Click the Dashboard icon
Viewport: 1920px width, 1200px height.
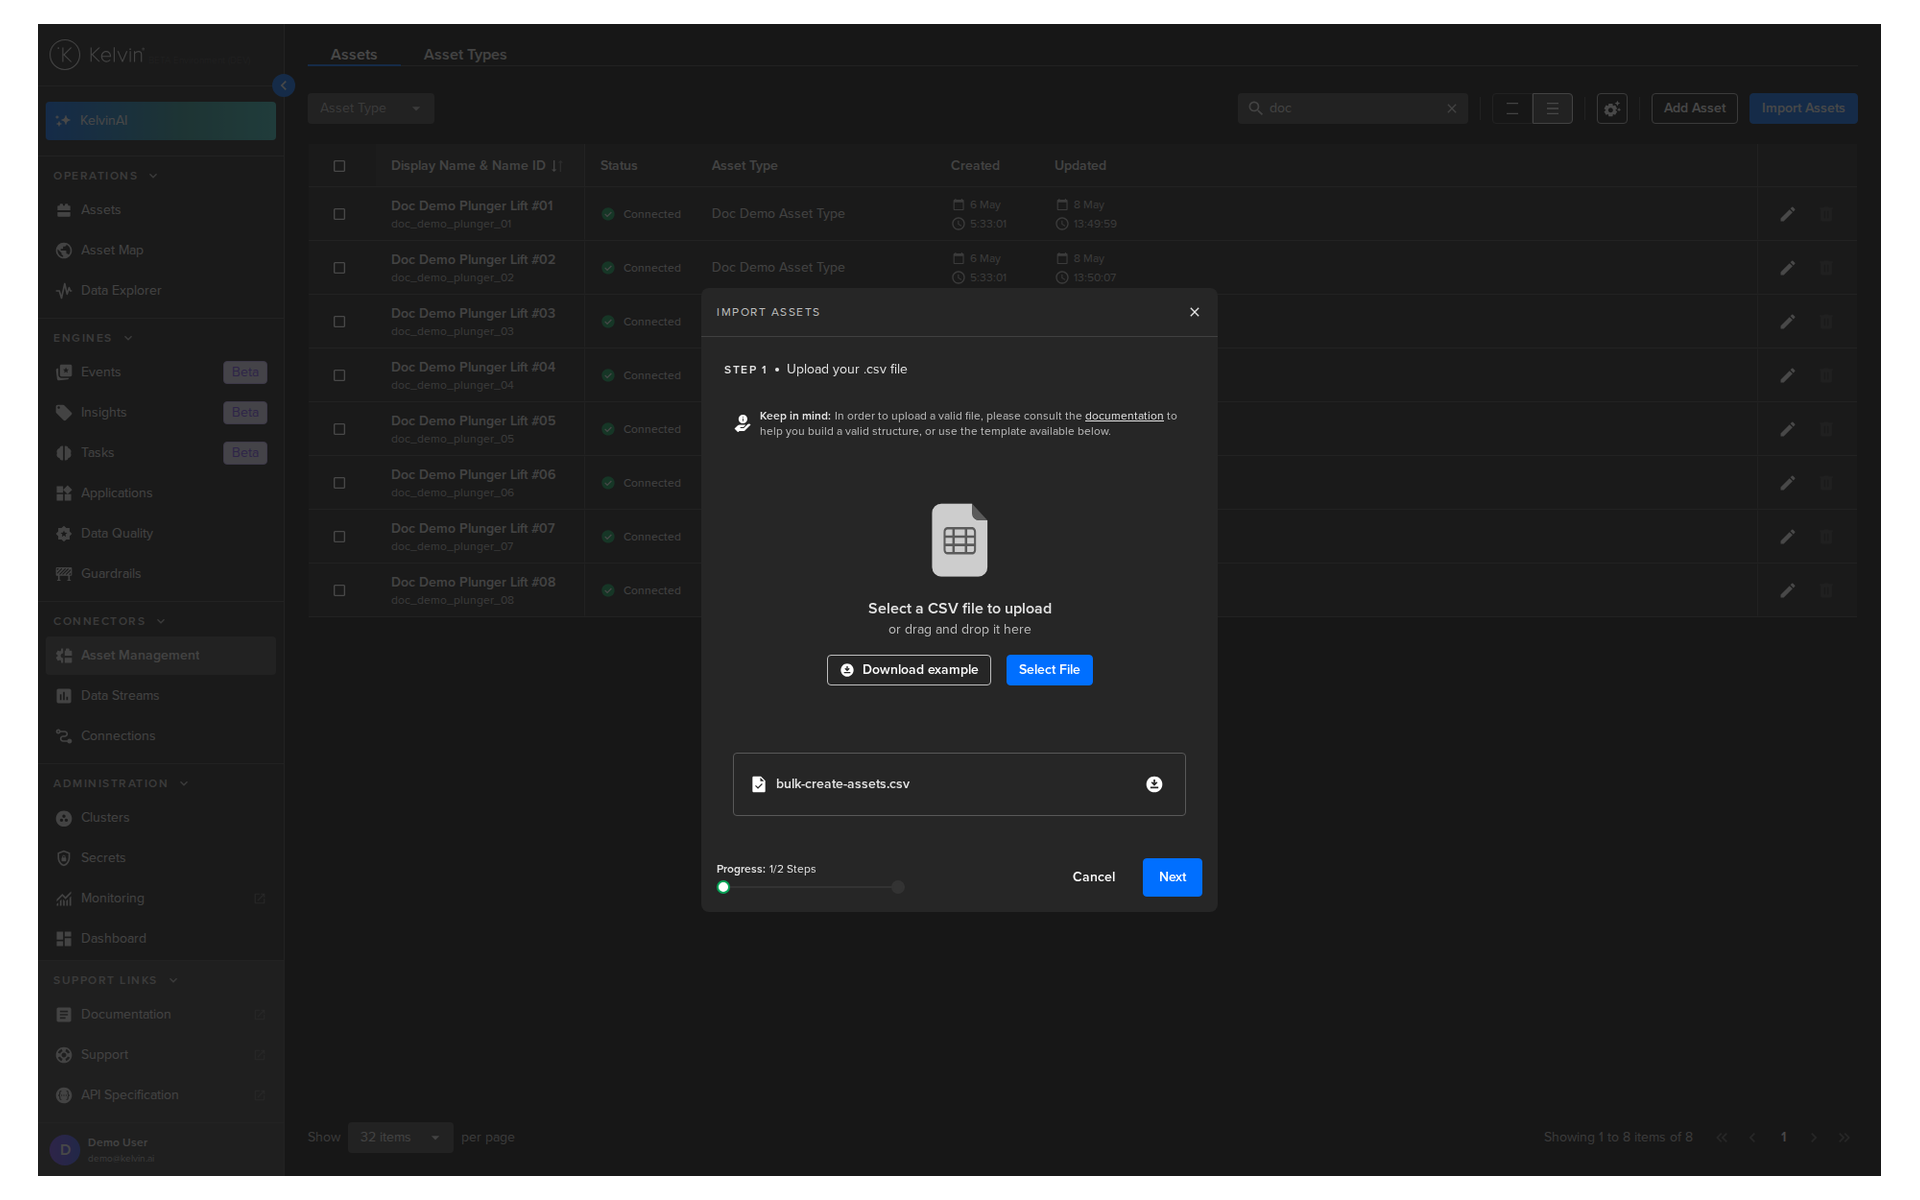[x=64, y=939]
